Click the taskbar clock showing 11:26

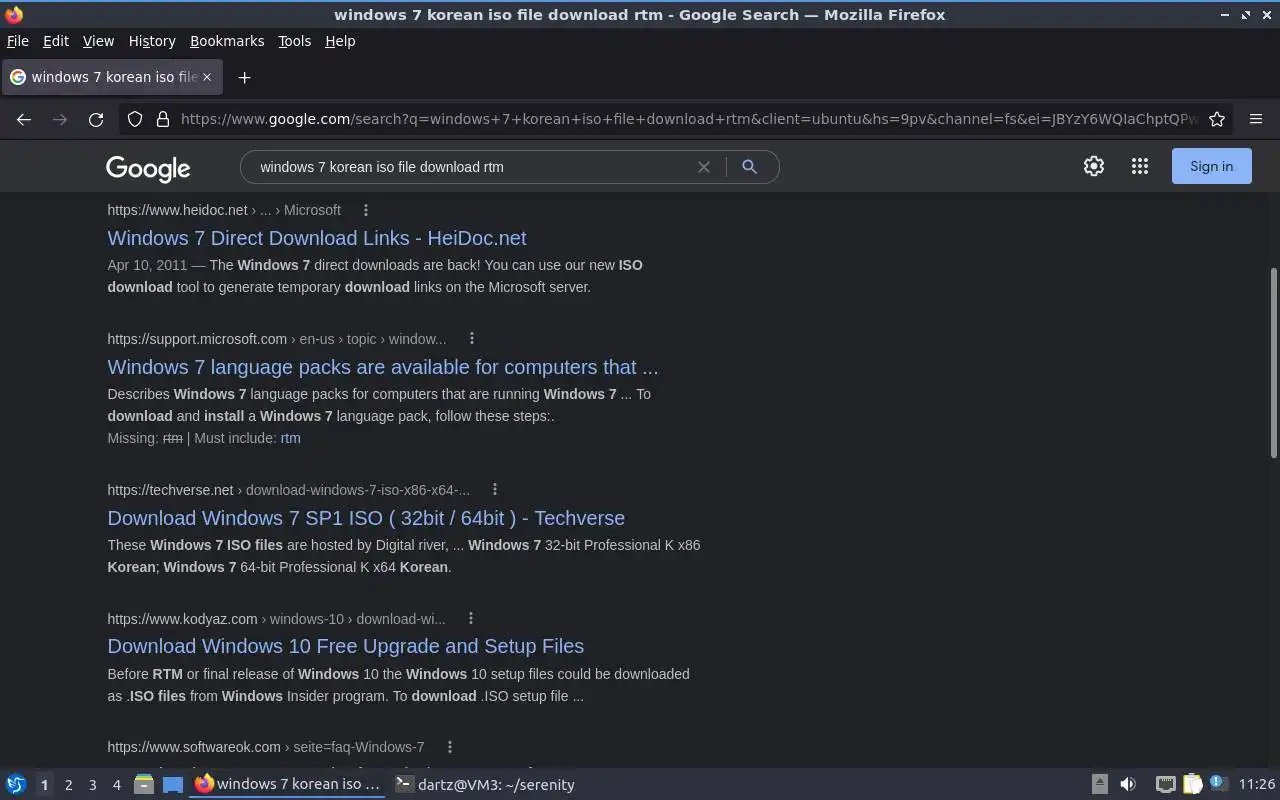tap(1257, 785)
